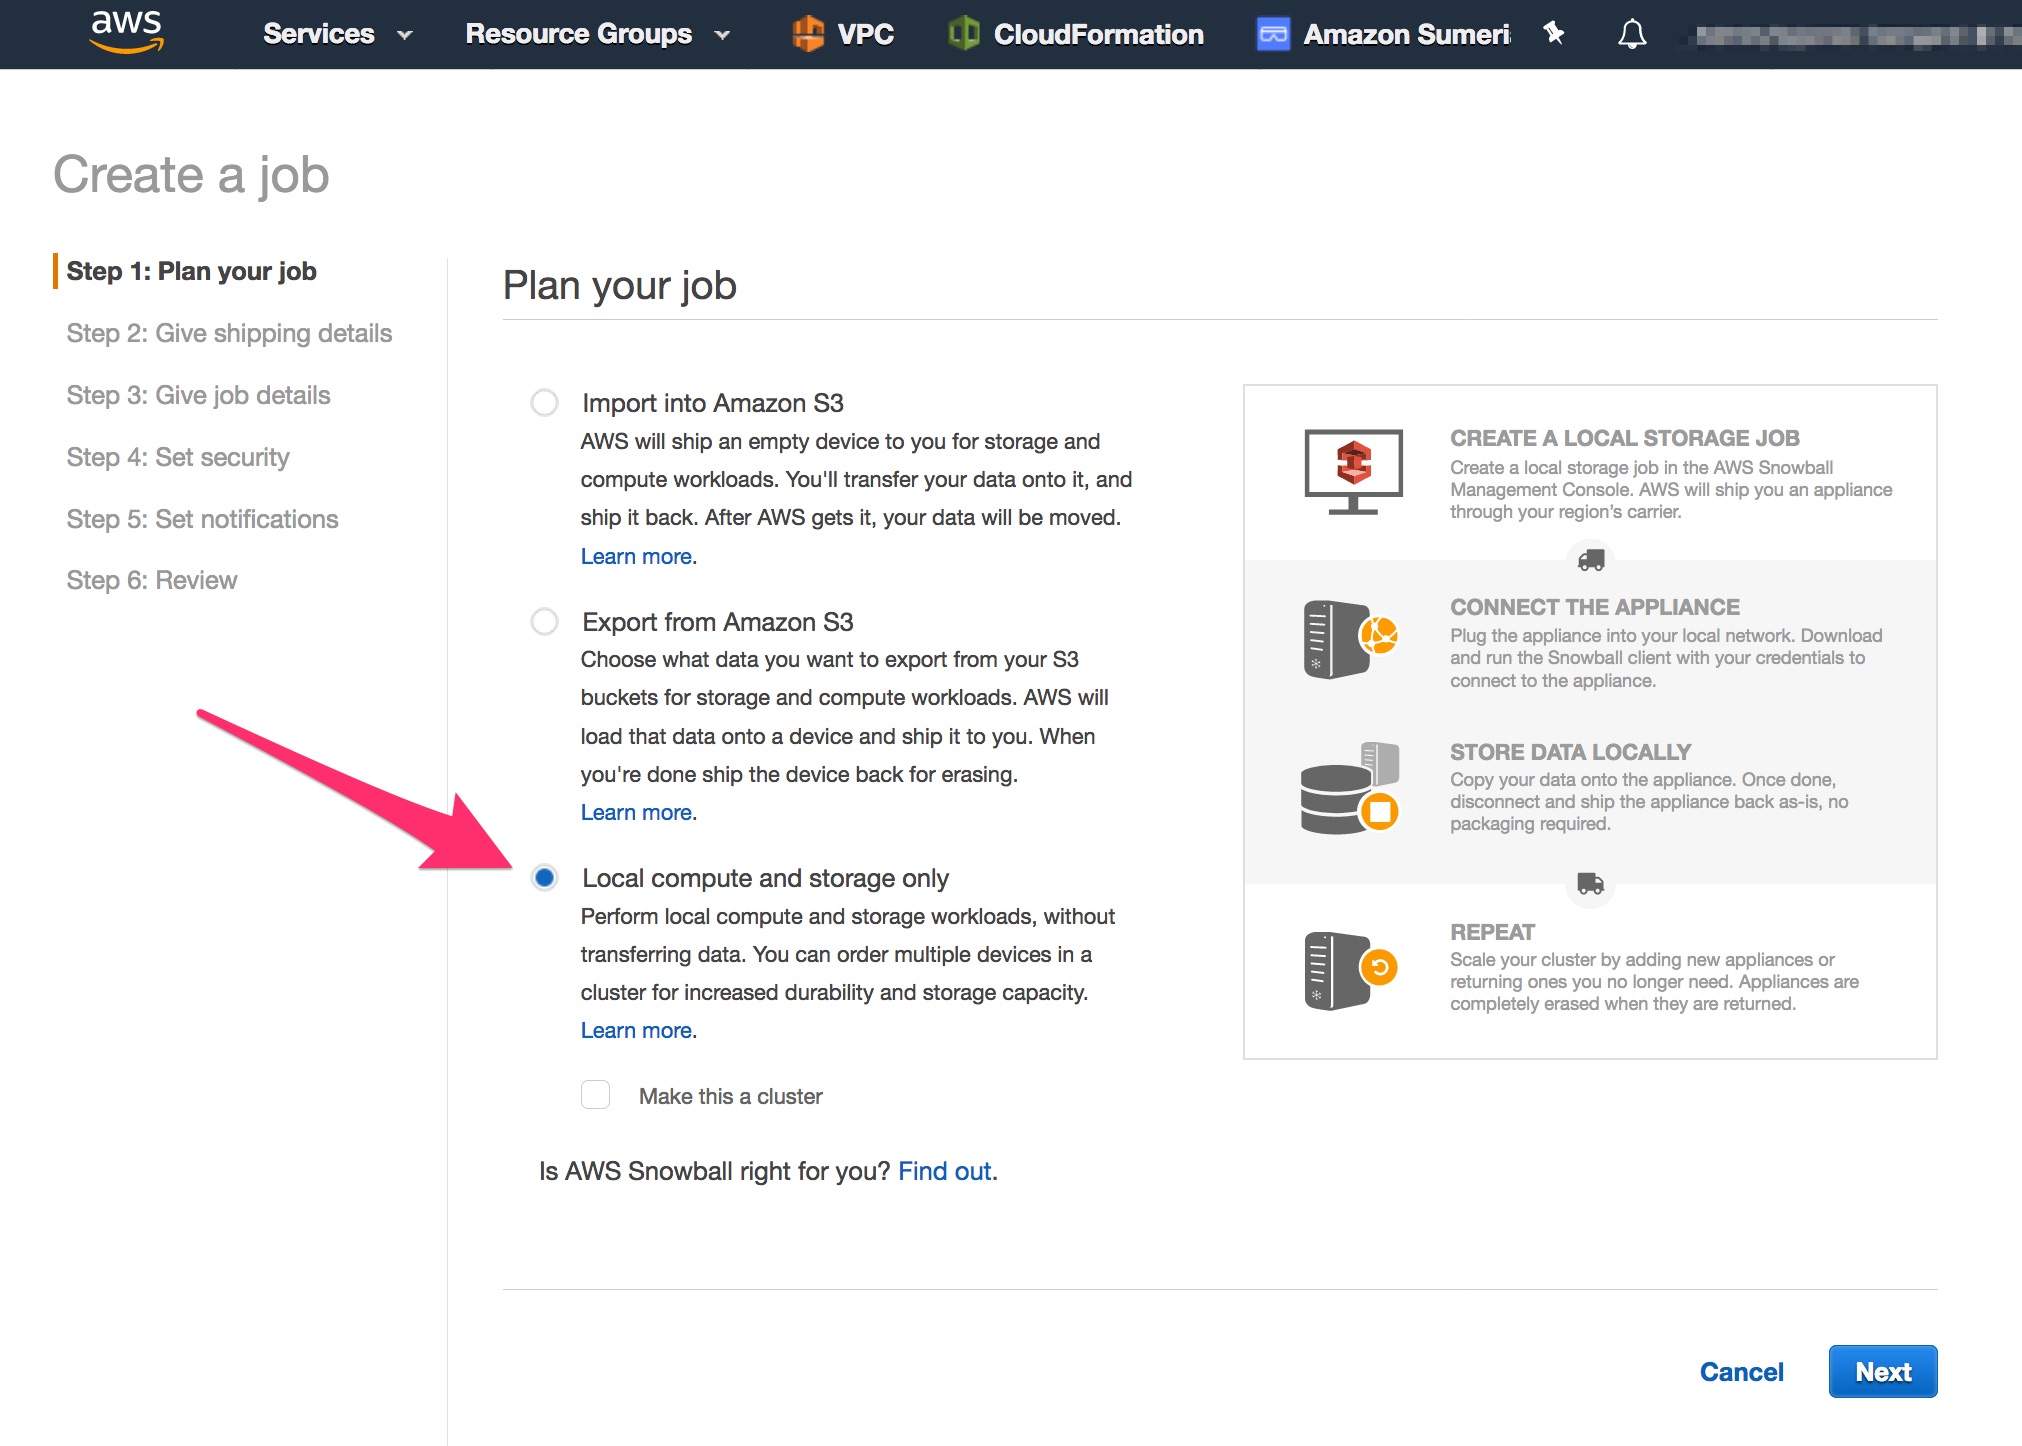Enable Make this a cluster checkbox
2022x1446 pixels.
pos(596,1095)
